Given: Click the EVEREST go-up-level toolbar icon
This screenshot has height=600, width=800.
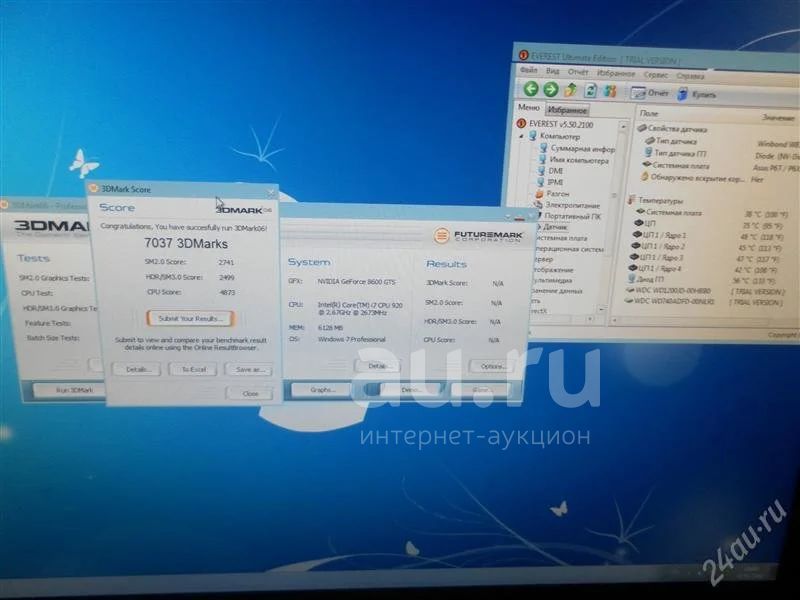Looking at the screenshot, I should coord(570,90).
